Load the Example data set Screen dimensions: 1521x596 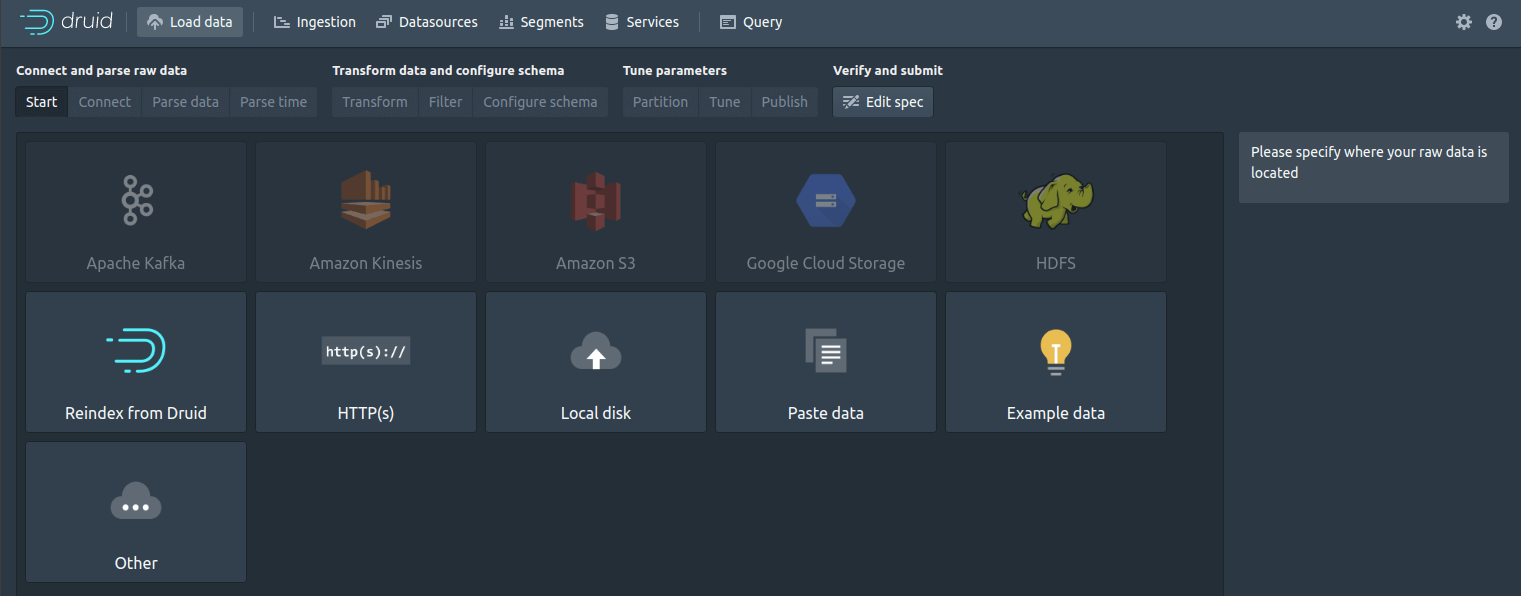[1055, 361]
